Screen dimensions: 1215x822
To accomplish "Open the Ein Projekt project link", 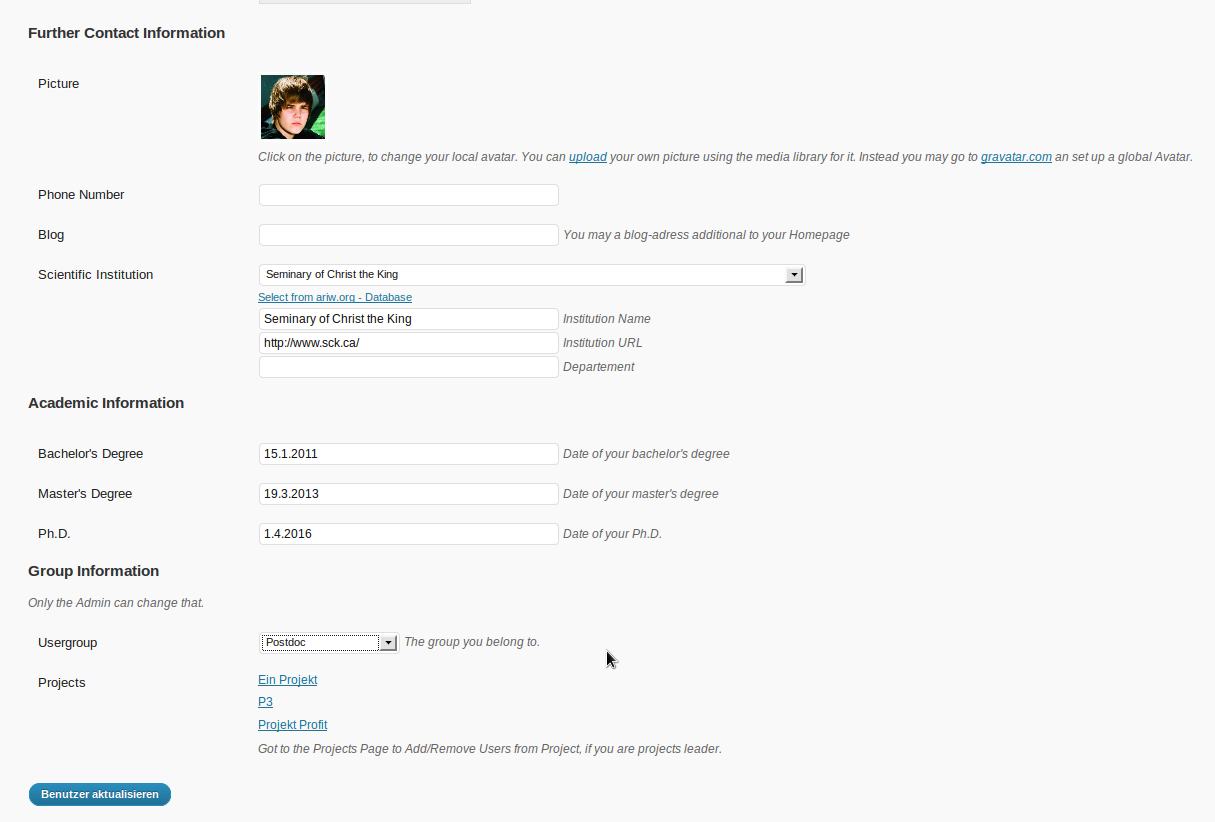I will (288, 680).
